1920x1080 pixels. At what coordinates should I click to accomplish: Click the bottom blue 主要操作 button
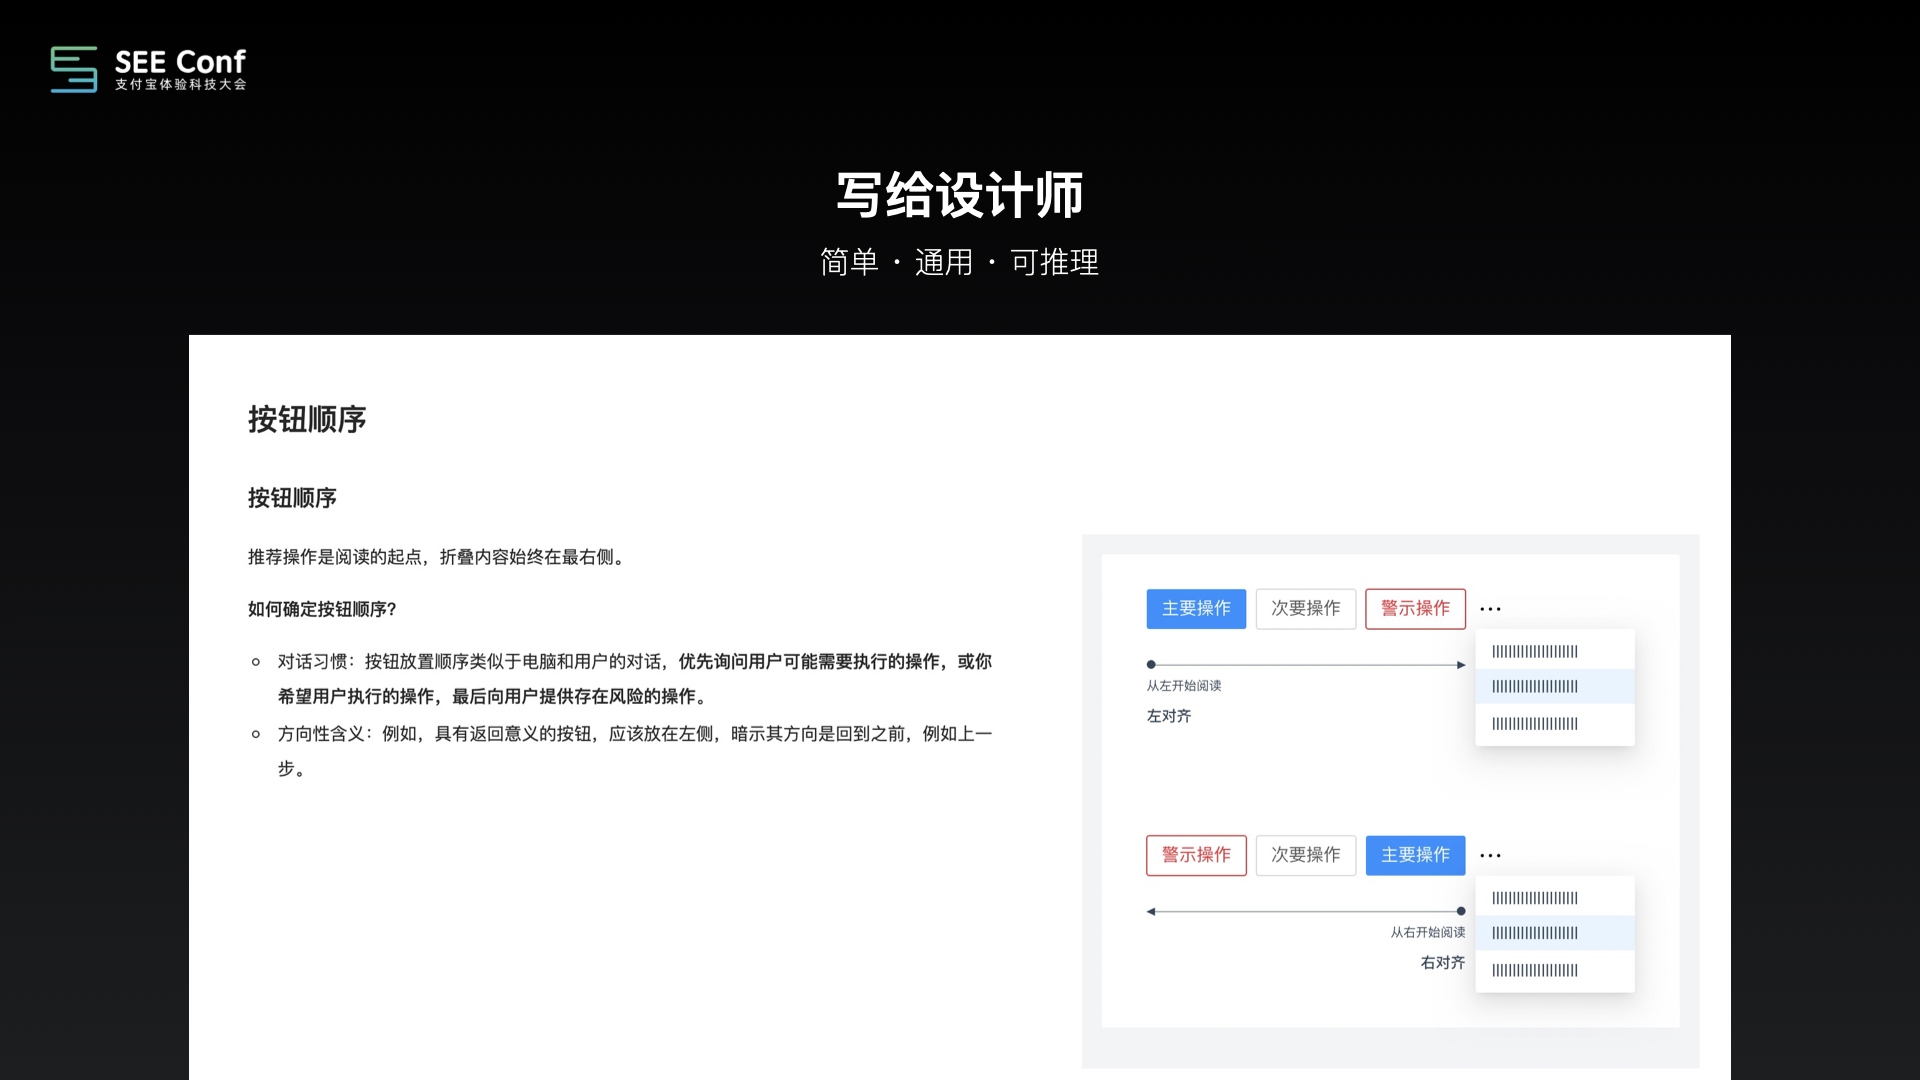pos(1415,855)
